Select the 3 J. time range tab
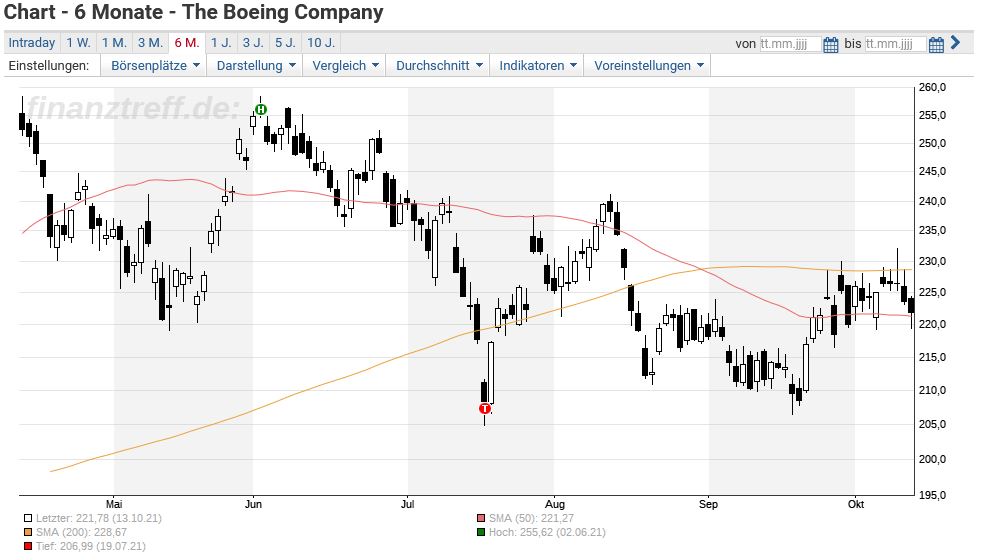The height and width of the screenshot is (560, 981). click(253, 43)
